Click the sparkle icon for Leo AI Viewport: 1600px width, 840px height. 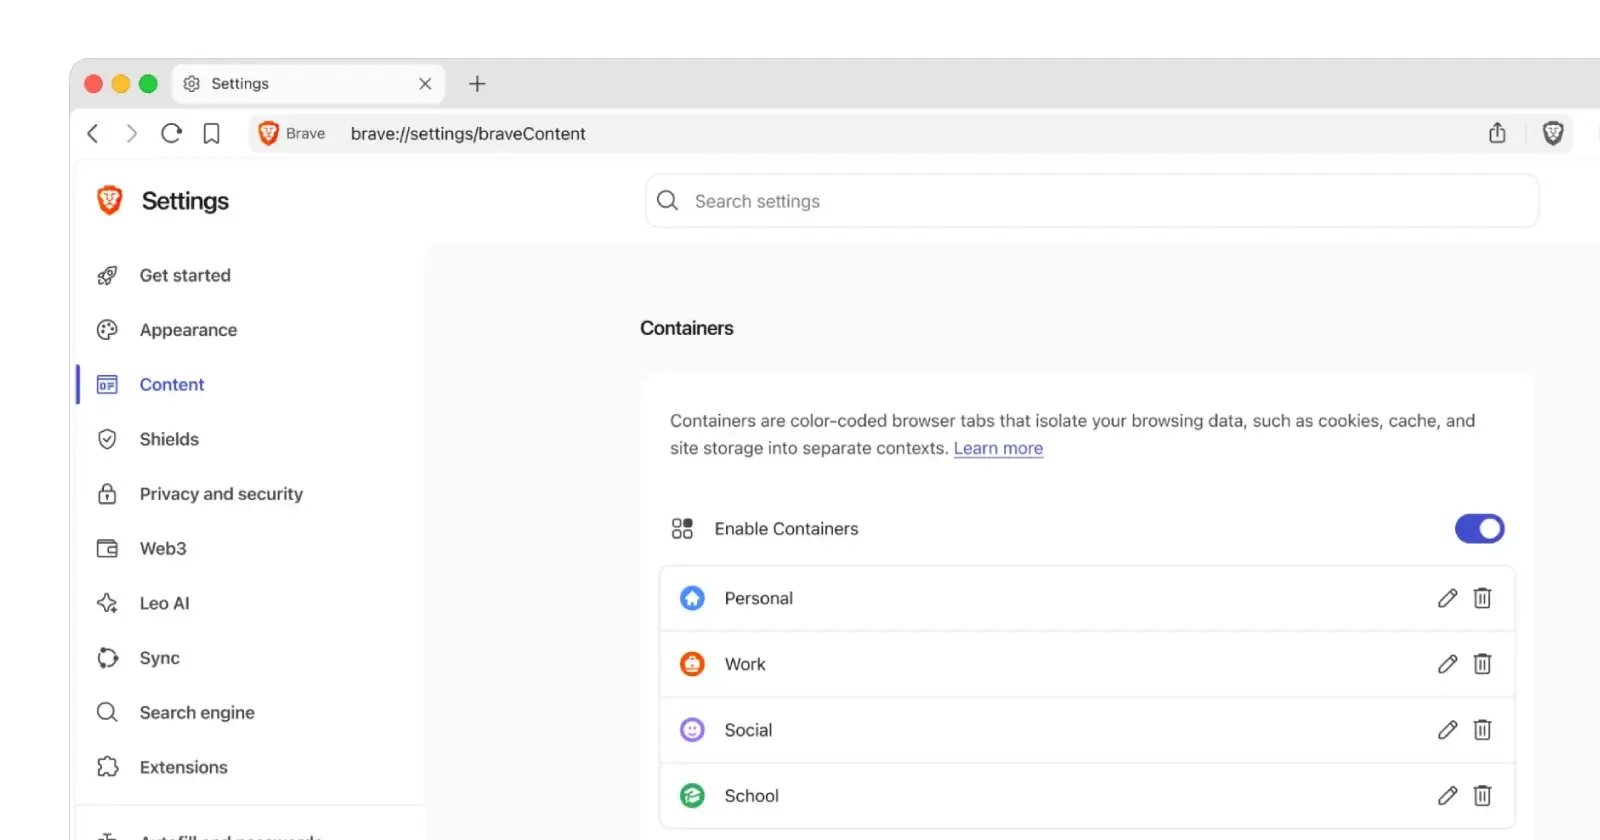coord(107,603)
